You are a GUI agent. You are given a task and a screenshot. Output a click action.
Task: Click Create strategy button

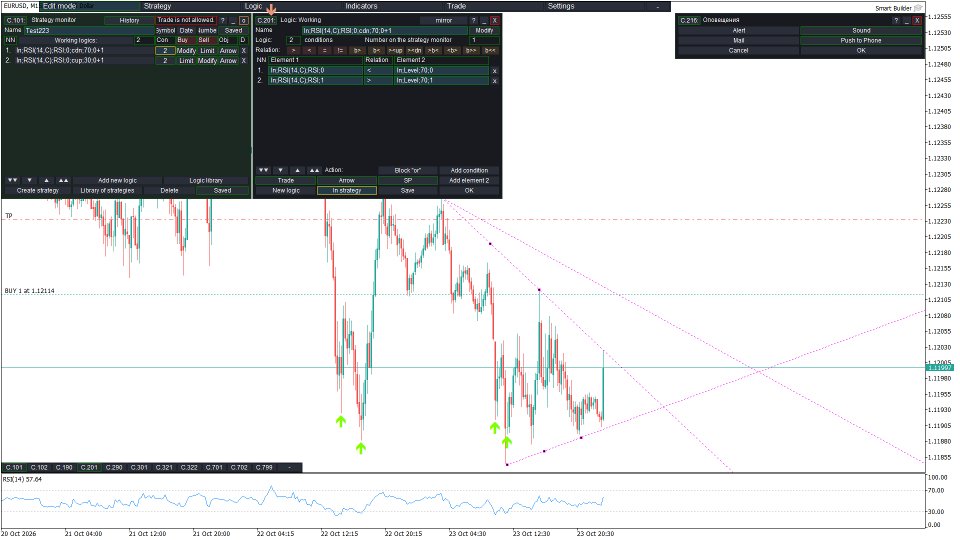coord(38,190)
